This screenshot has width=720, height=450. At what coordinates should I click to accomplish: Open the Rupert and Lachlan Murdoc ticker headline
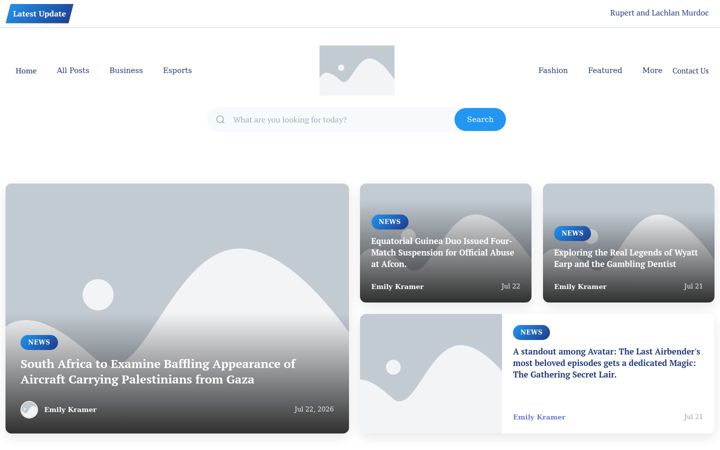[659, 13]
